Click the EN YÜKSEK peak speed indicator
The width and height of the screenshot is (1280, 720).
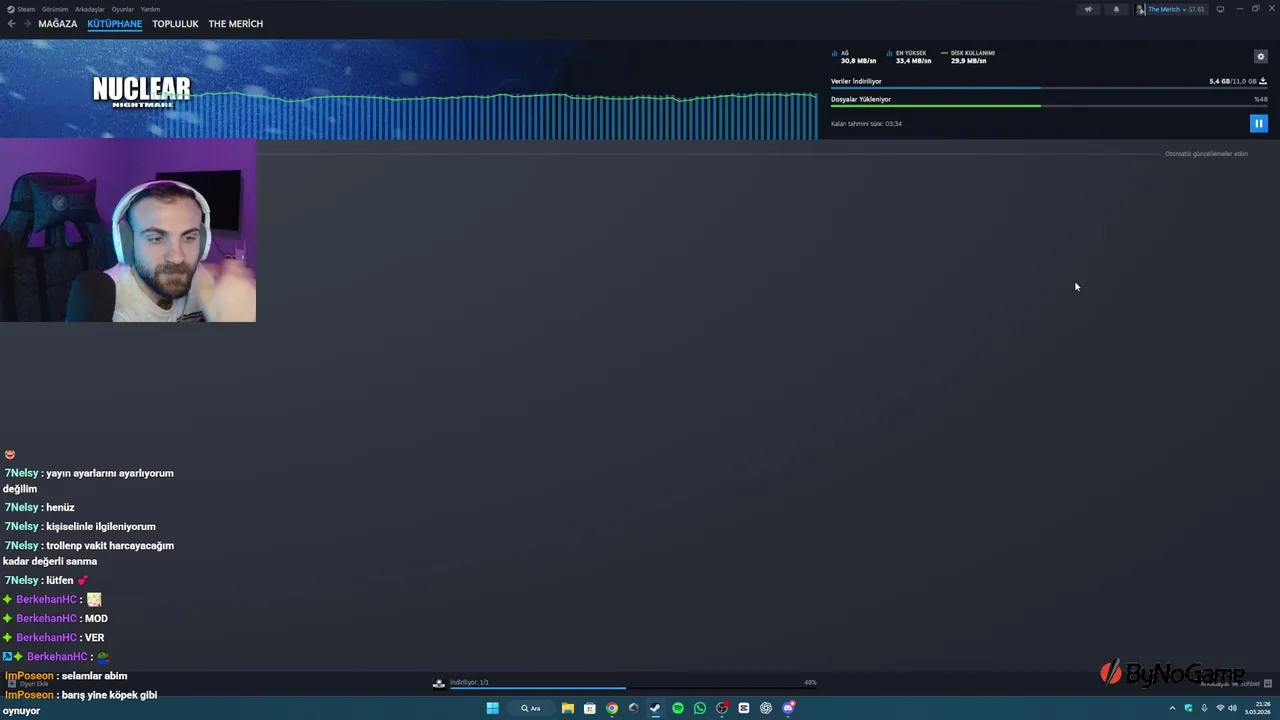[909, 57]
